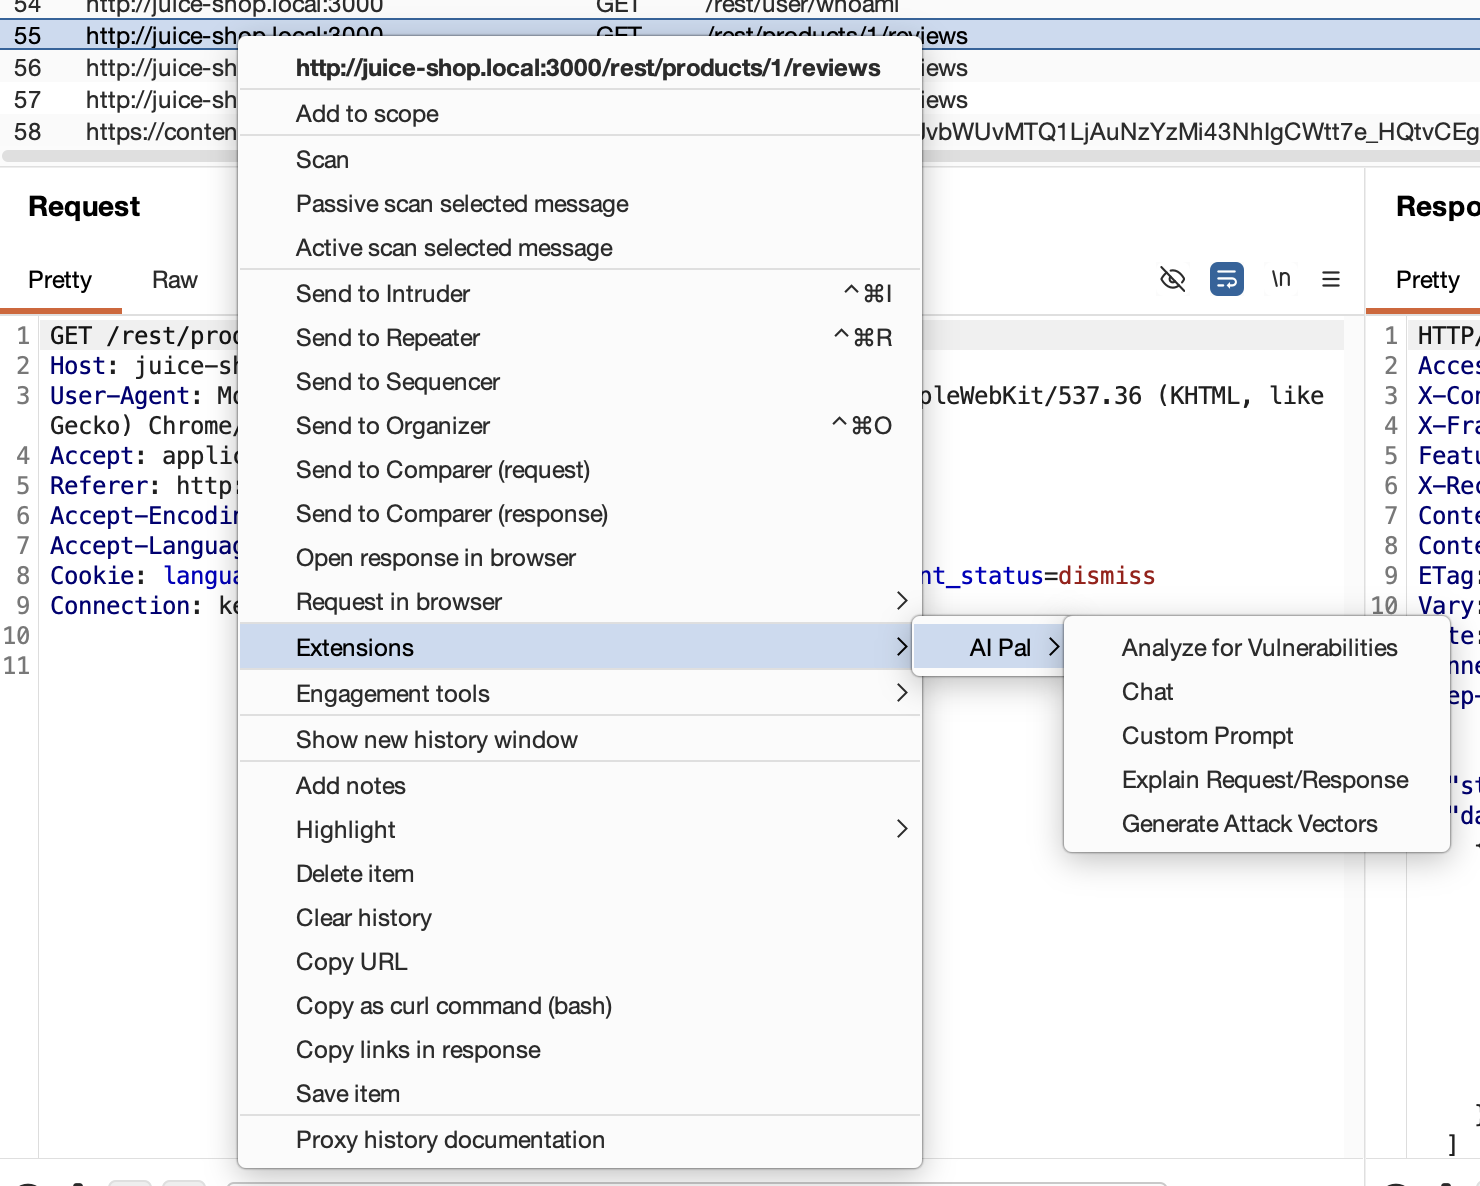This screenshot has width=1480, height=1186.
Task: Toggle show non-printable characters (\n) icon
Action: point(1280,279)
